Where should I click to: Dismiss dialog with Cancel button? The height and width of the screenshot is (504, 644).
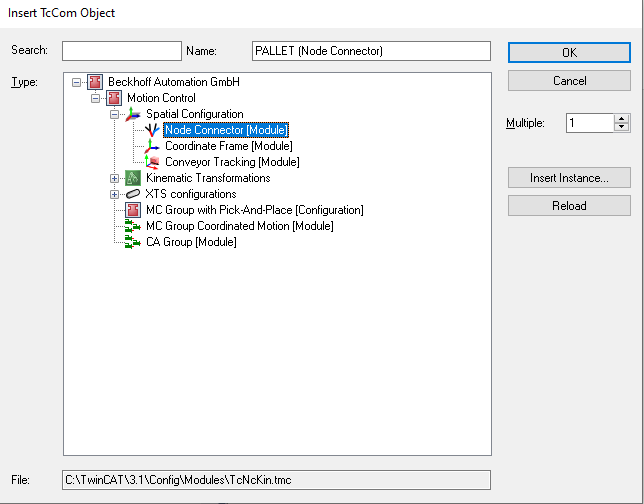point(569,81)
